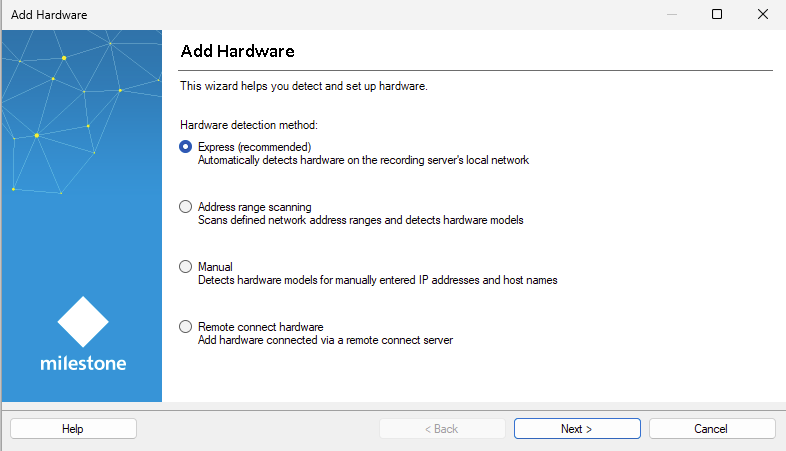
Task: Click the Next > button
Action: (x=577, y=429)
